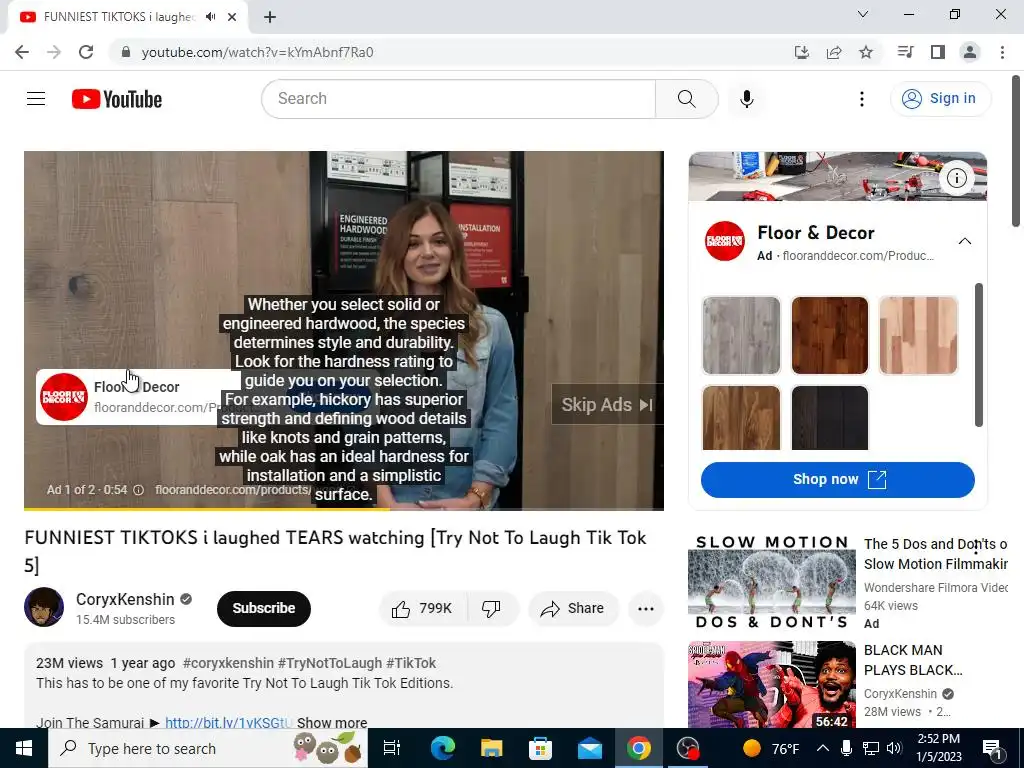
Task: Close the FUNNIEST TIKTOKS tab
Action: (x=232, y=17)
